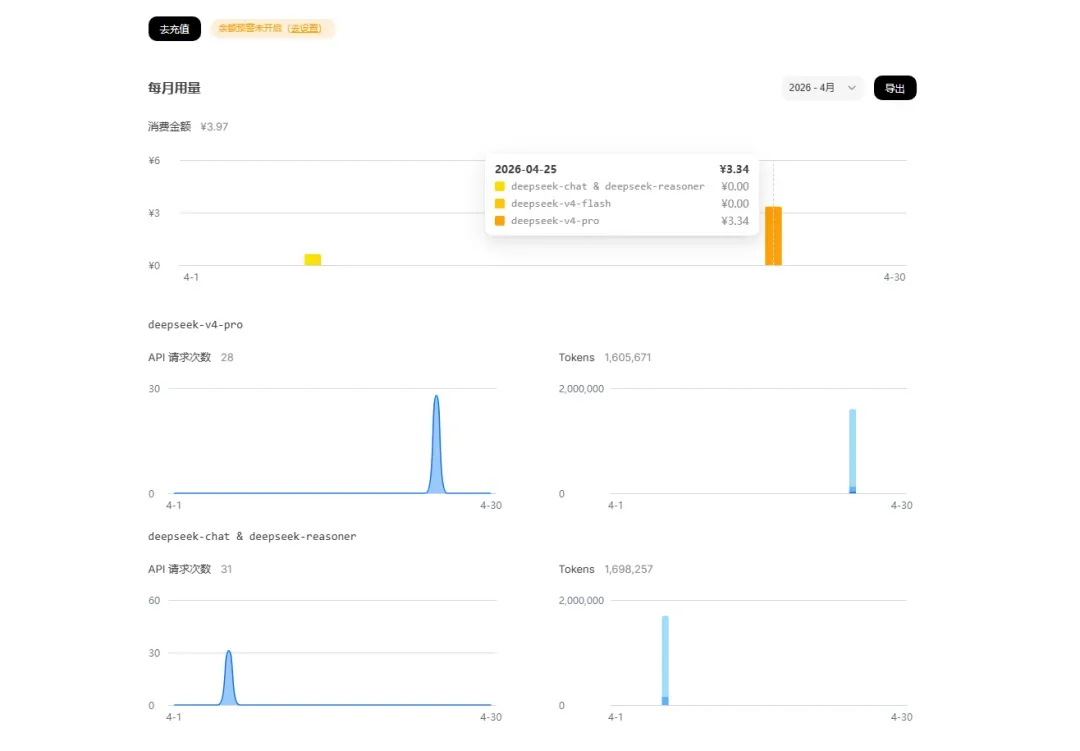Click the orange deepseek-v4-pro legend swatch
Image resolution: width=1080 pixels, height=751 pixels.
(499, 220)
